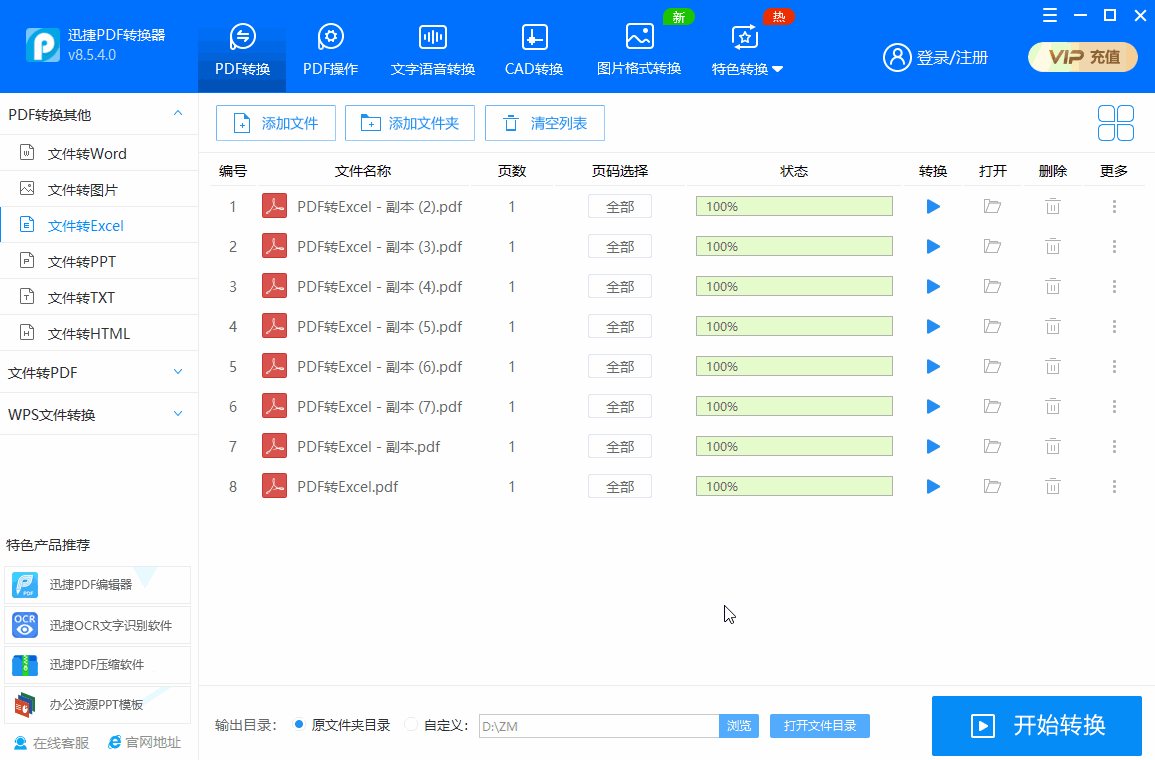Viewport: 1155px width, 760px height.
Task: Switch to the 图片格式转换 tab
Action: click(x=638, y=47)
